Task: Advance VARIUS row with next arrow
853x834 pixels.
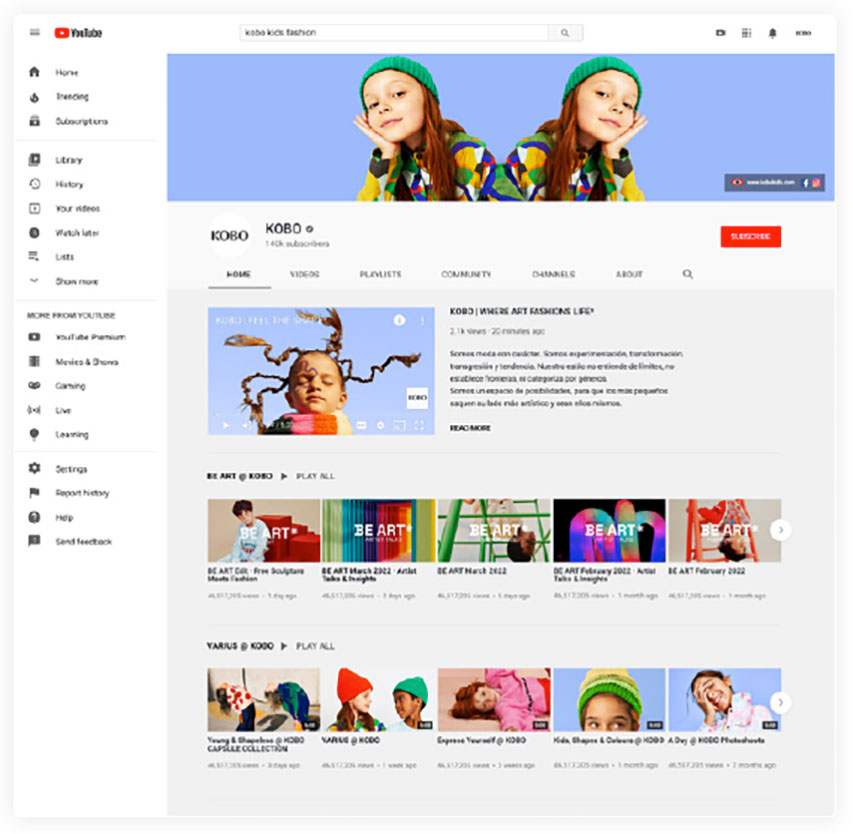Action: (x=781, y=702)
